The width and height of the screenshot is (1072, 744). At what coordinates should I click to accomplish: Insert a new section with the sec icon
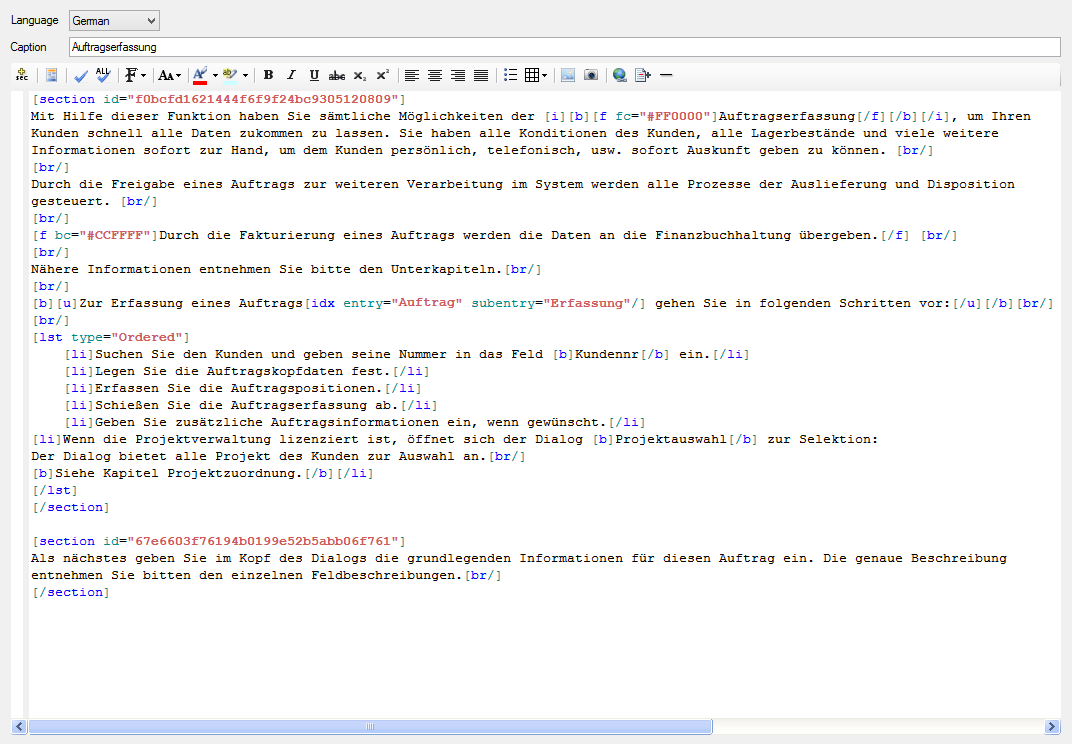22,75
